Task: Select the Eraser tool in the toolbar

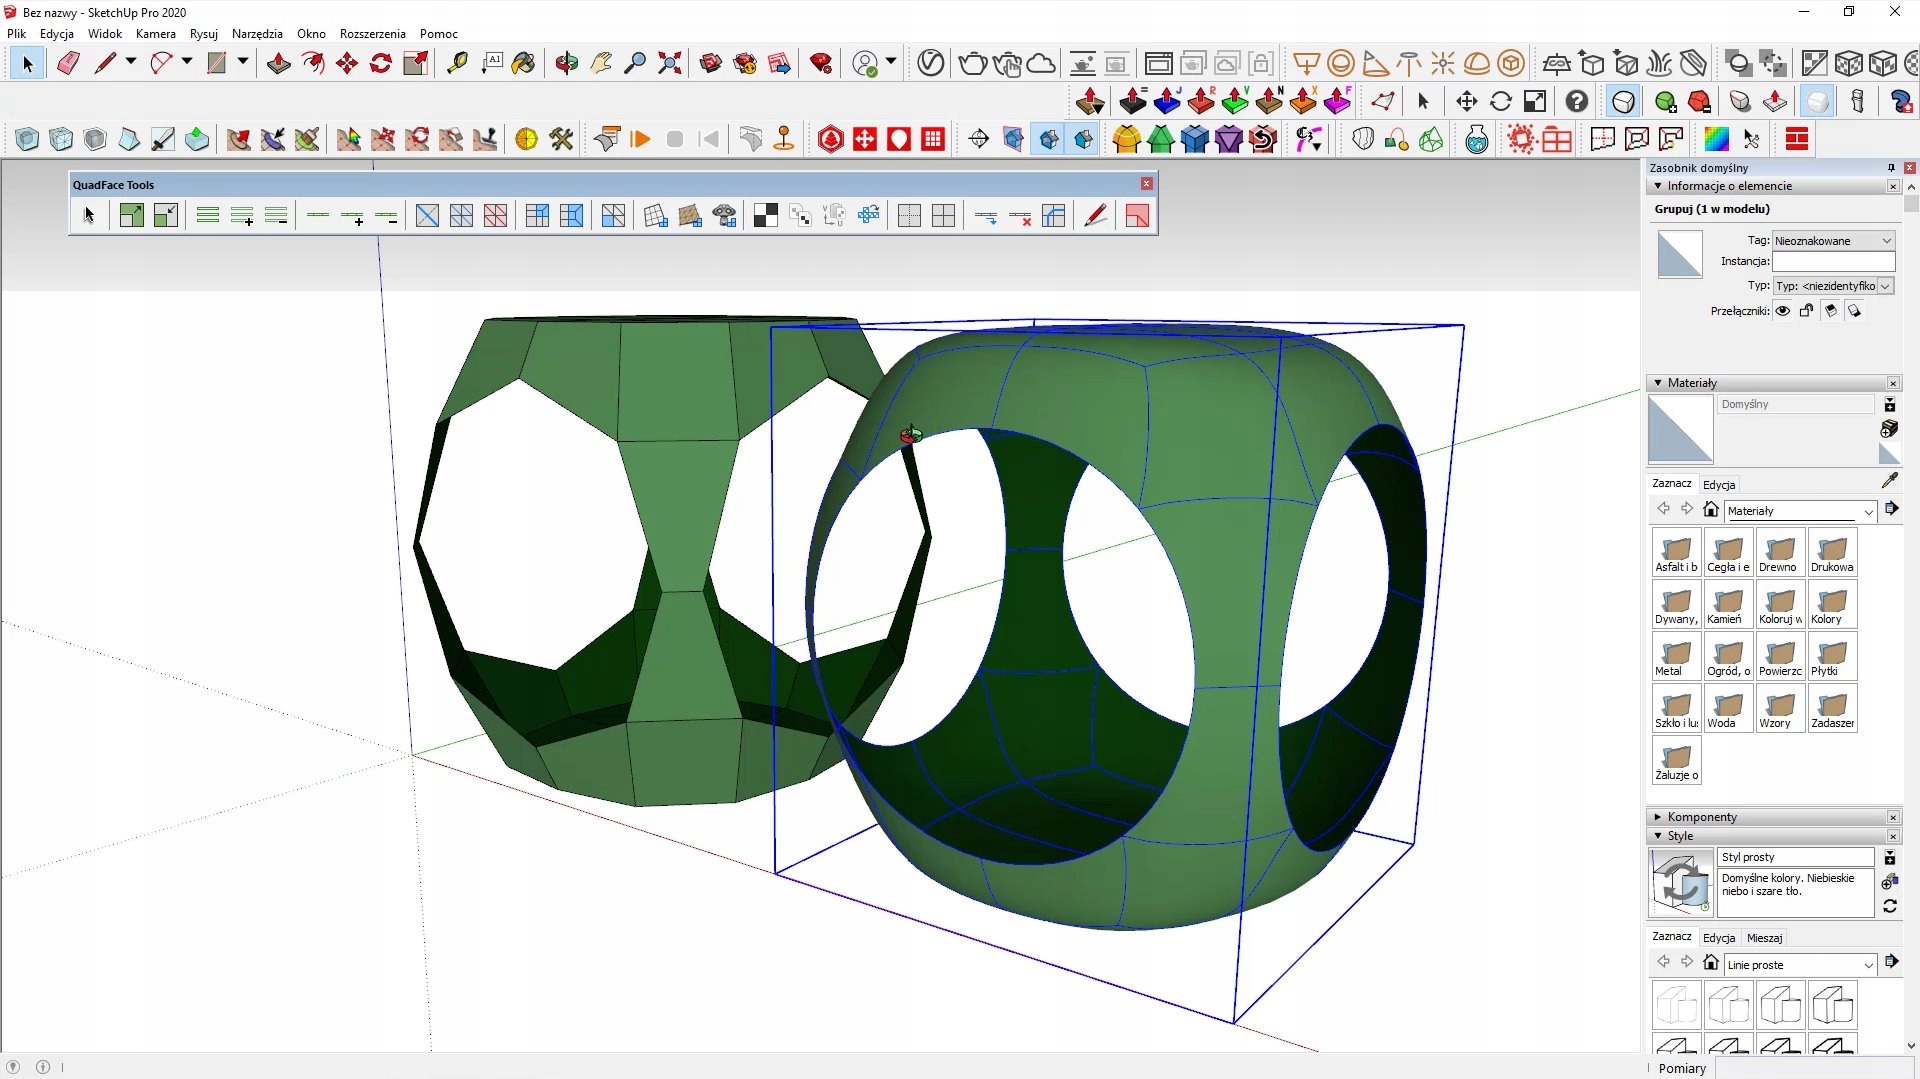Action: click(68, 64)
